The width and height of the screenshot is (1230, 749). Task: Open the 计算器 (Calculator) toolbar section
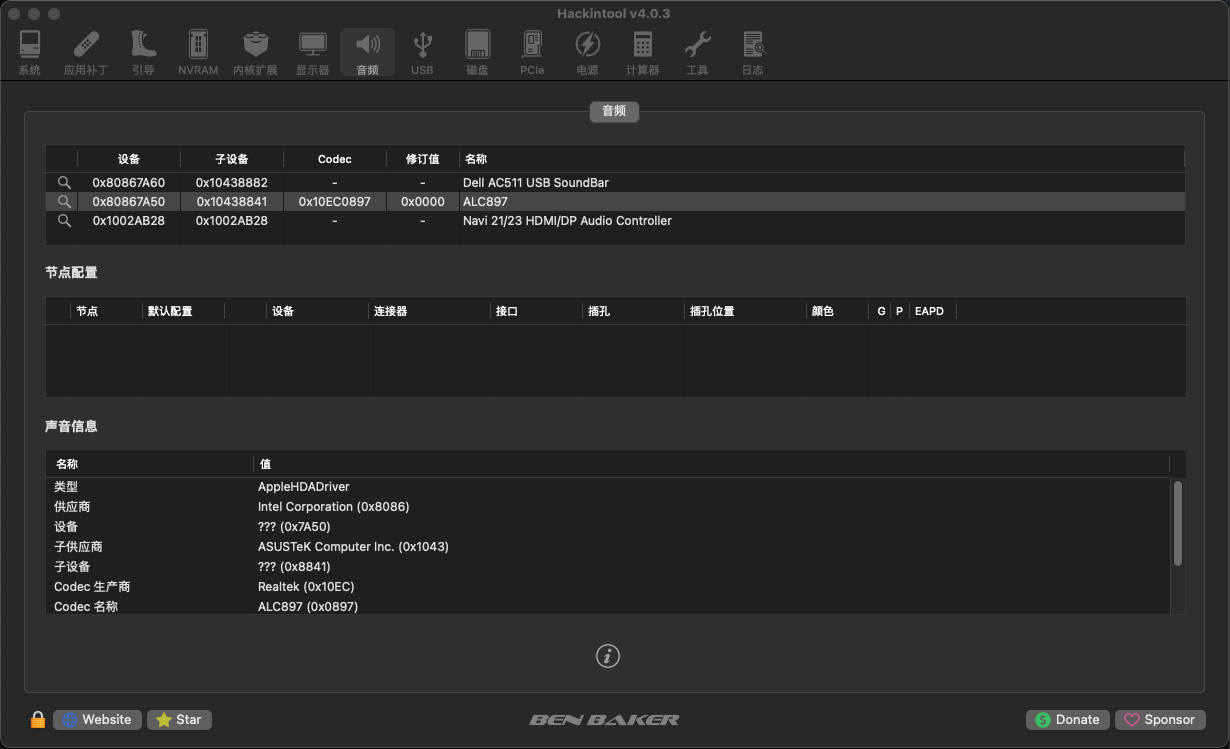pyautogui.click(x=642, y=53)
